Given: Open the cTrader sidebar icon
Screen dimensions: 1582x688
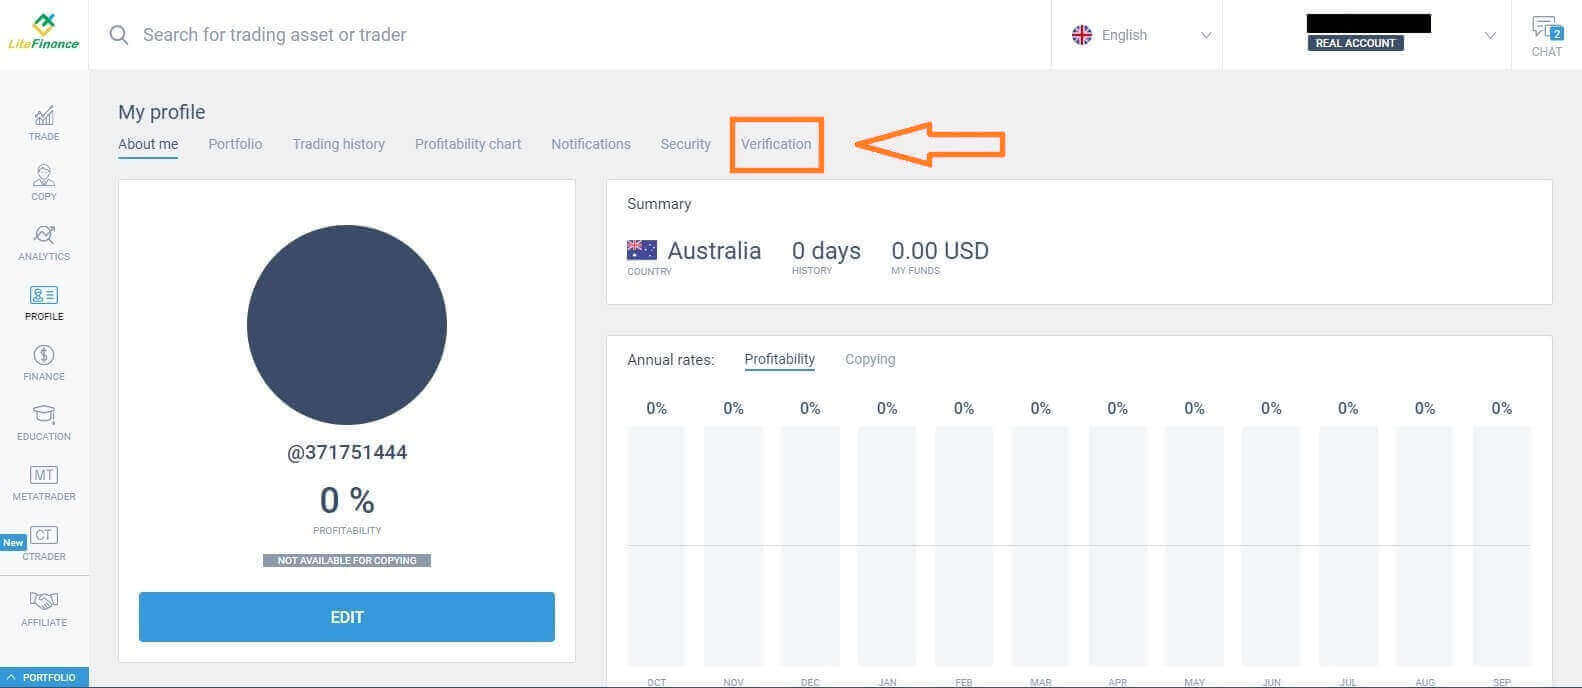Looking at the screenshot, I should click(44, 542).
